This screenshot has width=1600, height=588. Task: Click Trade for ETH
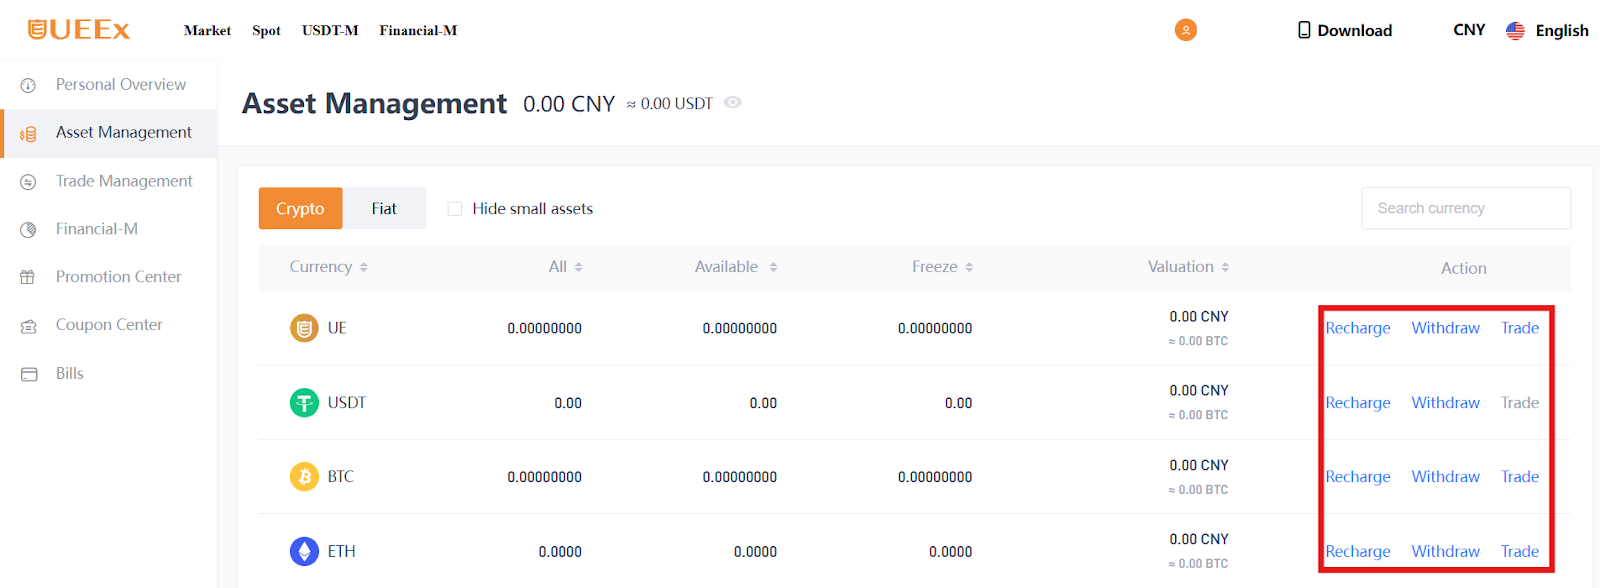[1520, 551]
